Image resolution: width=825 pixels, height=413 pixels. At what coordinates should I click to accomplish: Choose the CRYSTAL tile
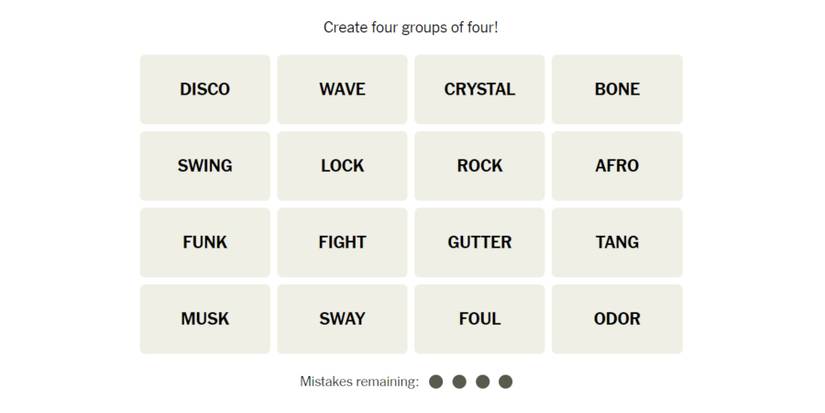(x=479, y=89)
